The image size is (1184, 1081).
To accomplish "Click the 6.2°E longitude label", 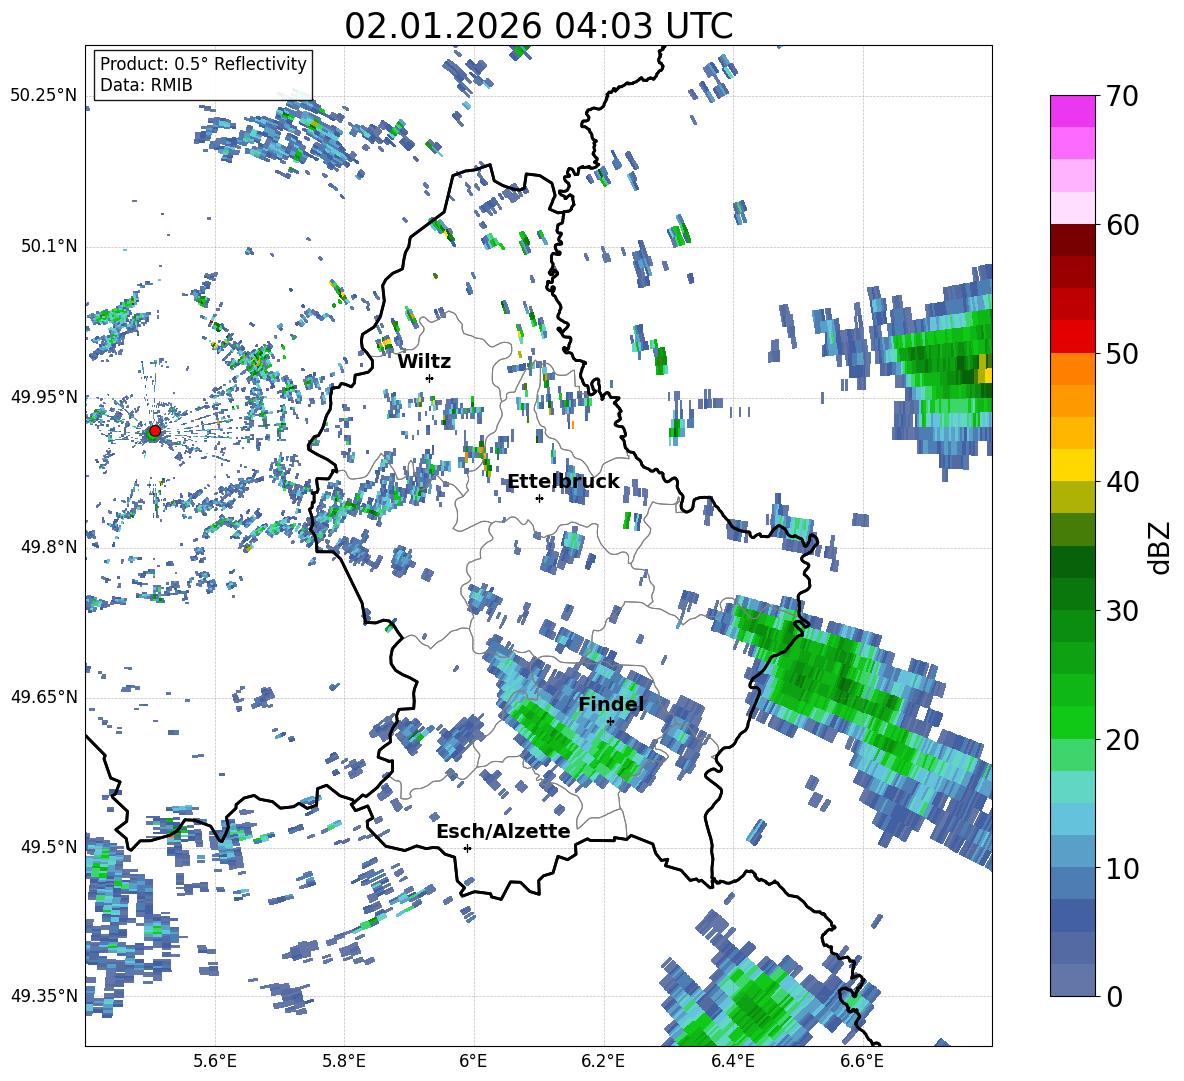I will pos(603,1062).
